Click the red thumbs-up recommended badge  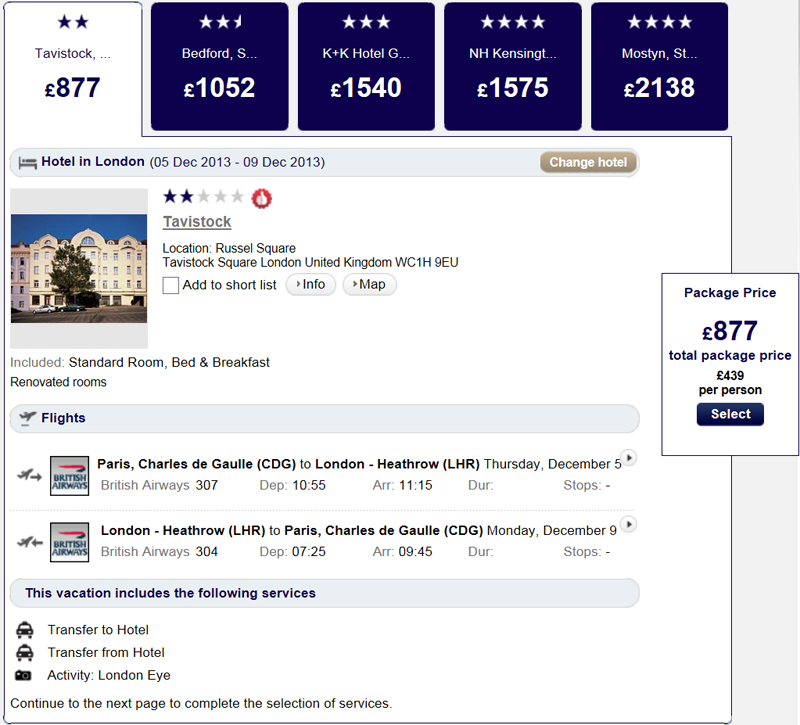tap(262, 198)
